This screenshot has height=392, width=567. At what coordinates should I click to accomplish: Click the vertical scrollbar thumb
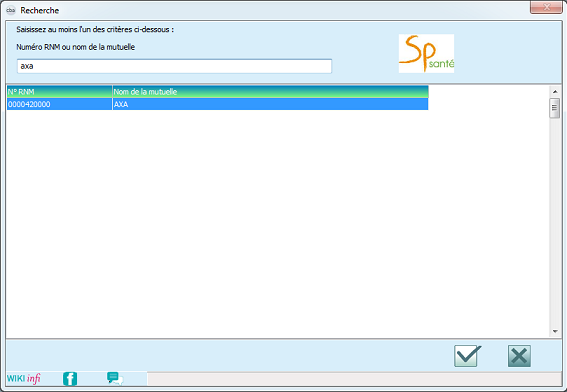click(554, 108)
